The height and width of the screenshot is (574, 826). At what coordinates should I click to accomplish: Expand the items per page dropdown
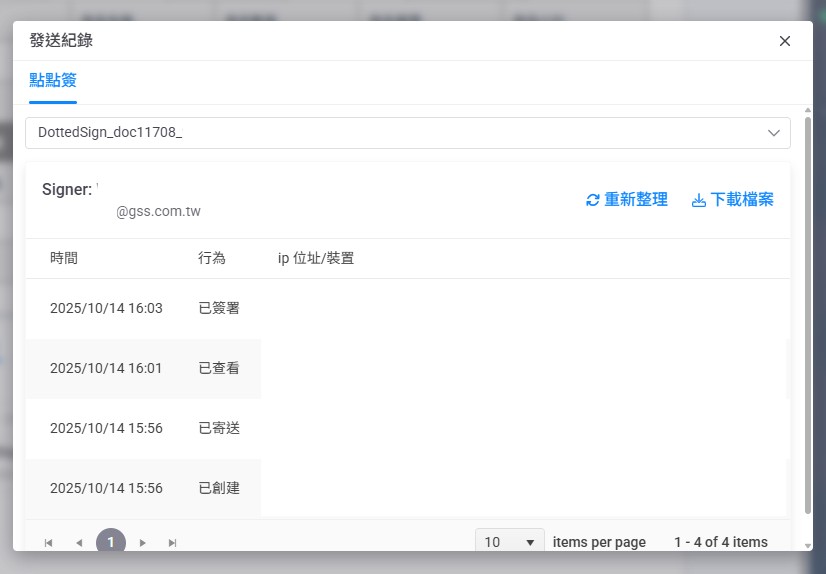coord(510,542)
